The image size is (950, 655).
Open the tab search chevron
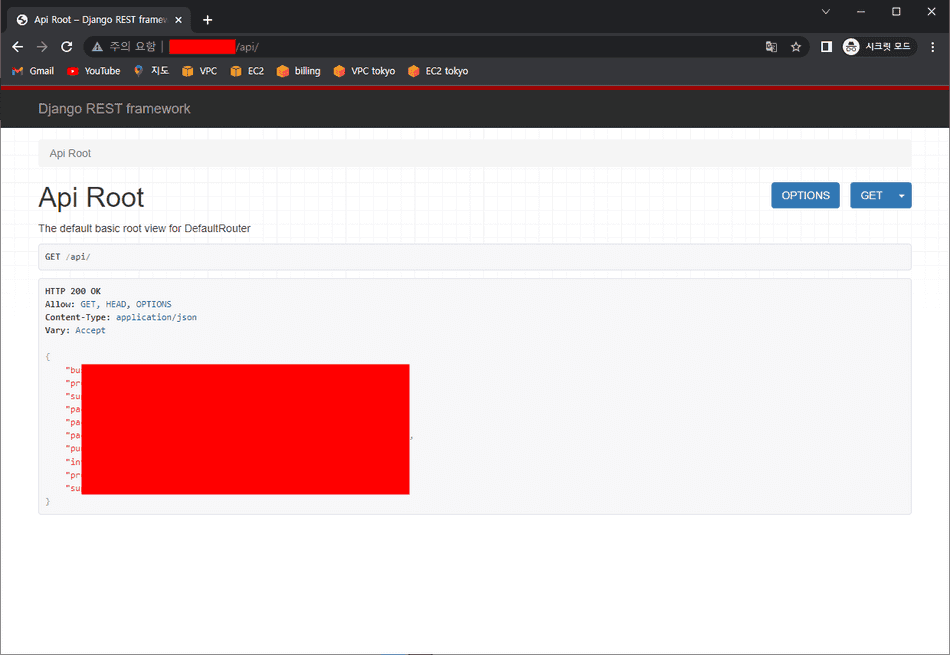pyautogui.click(x=826, y=12)
